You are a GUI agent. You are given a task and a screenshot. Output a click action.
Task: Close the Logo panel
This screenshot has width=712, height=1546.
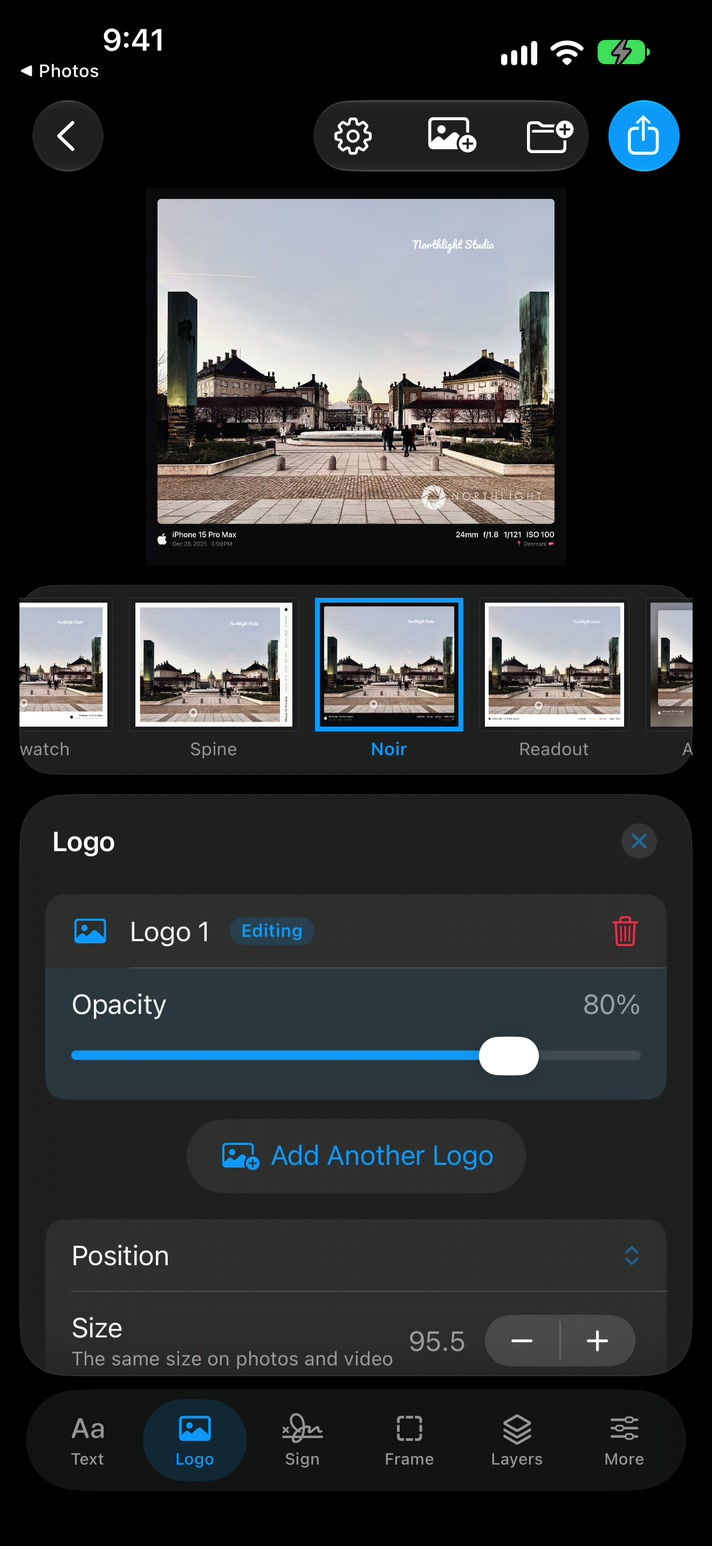coord(639,841)
